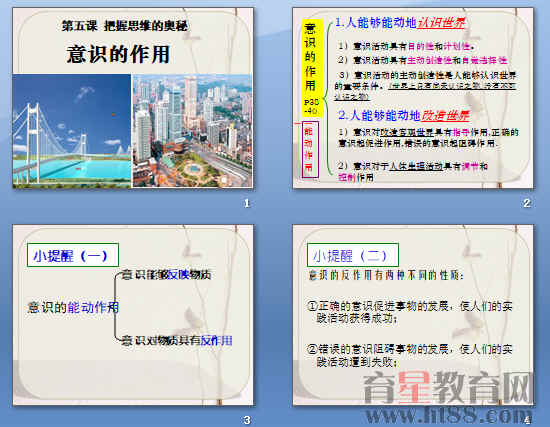Click the red boxed 能动作用 label

coord(310,149)
